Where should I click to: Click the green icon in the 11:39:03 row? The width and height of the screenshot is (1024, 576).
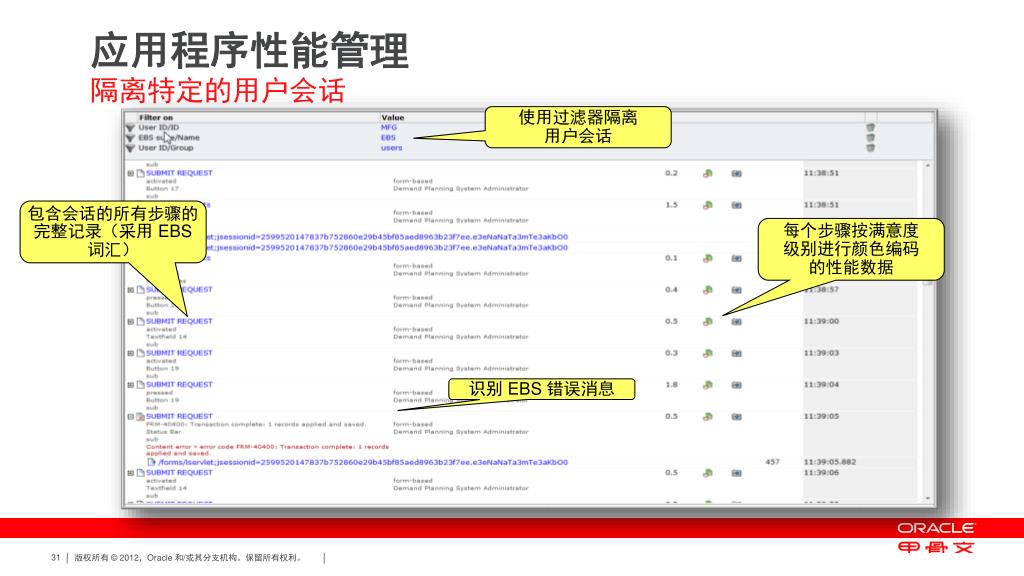pyautogui.click(x=707, y=353)
